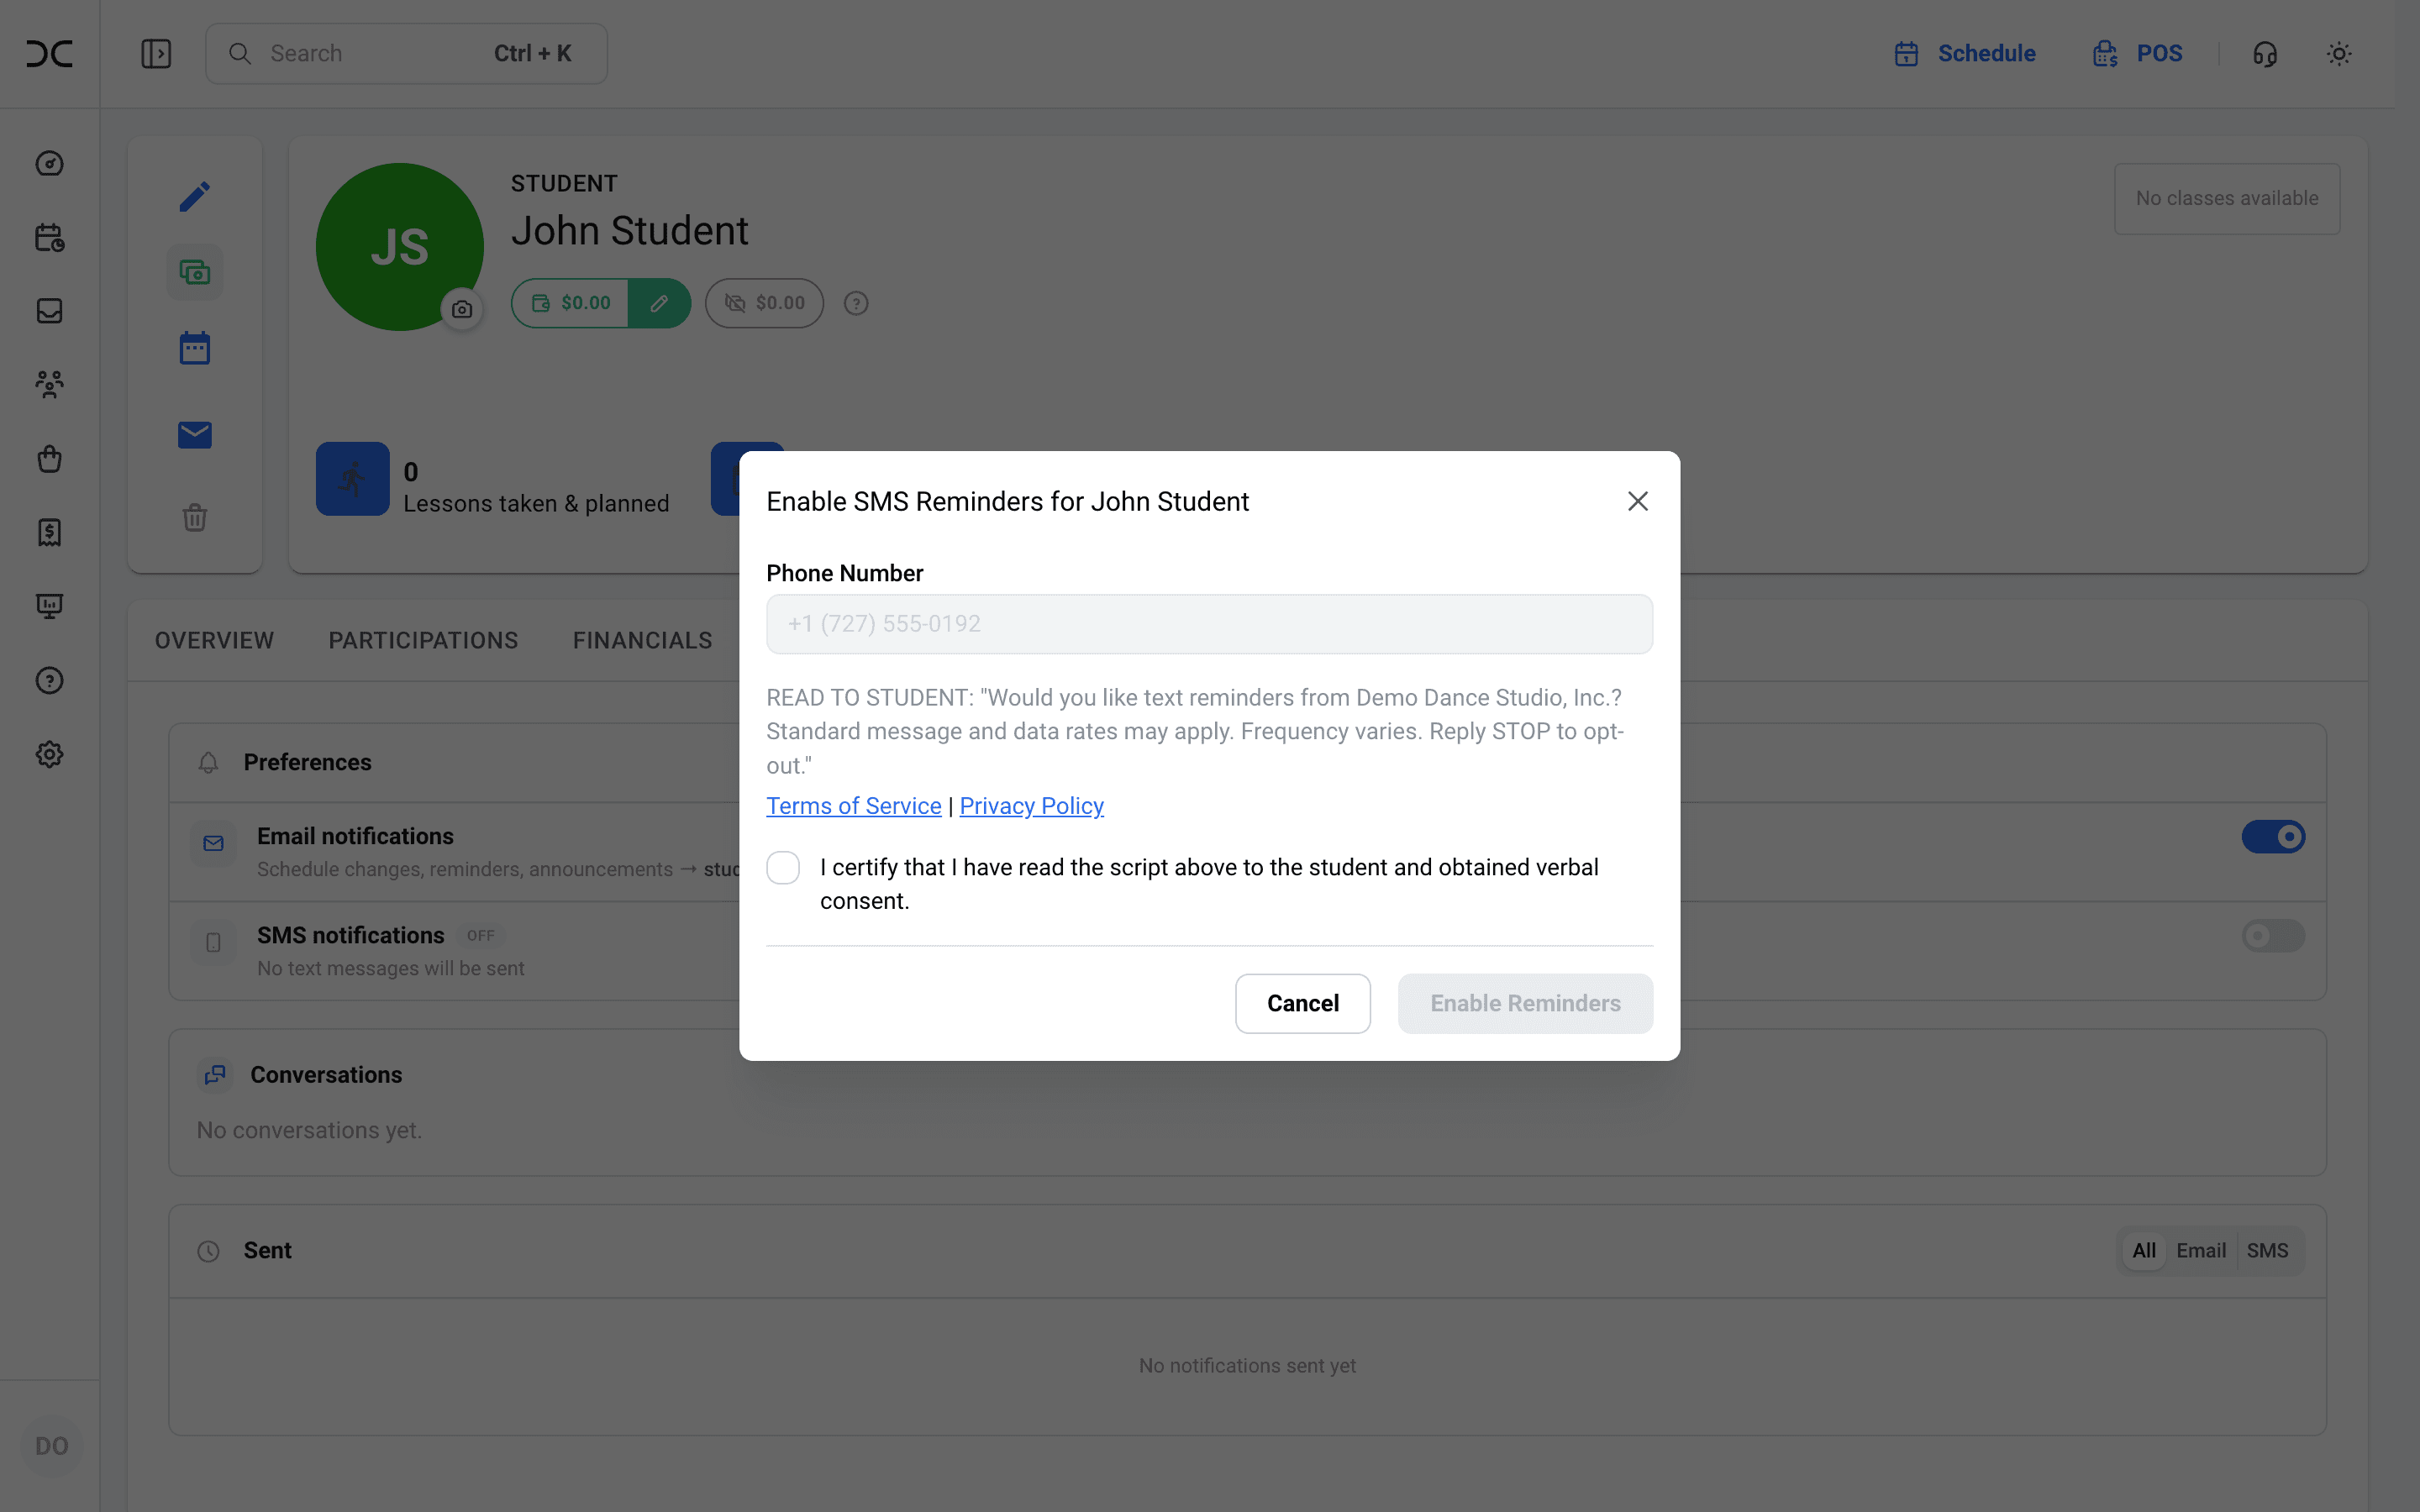
Task: Close the Enable SMS Reminders dialog
Action: pyautogui.click(x=1637, y=501)
